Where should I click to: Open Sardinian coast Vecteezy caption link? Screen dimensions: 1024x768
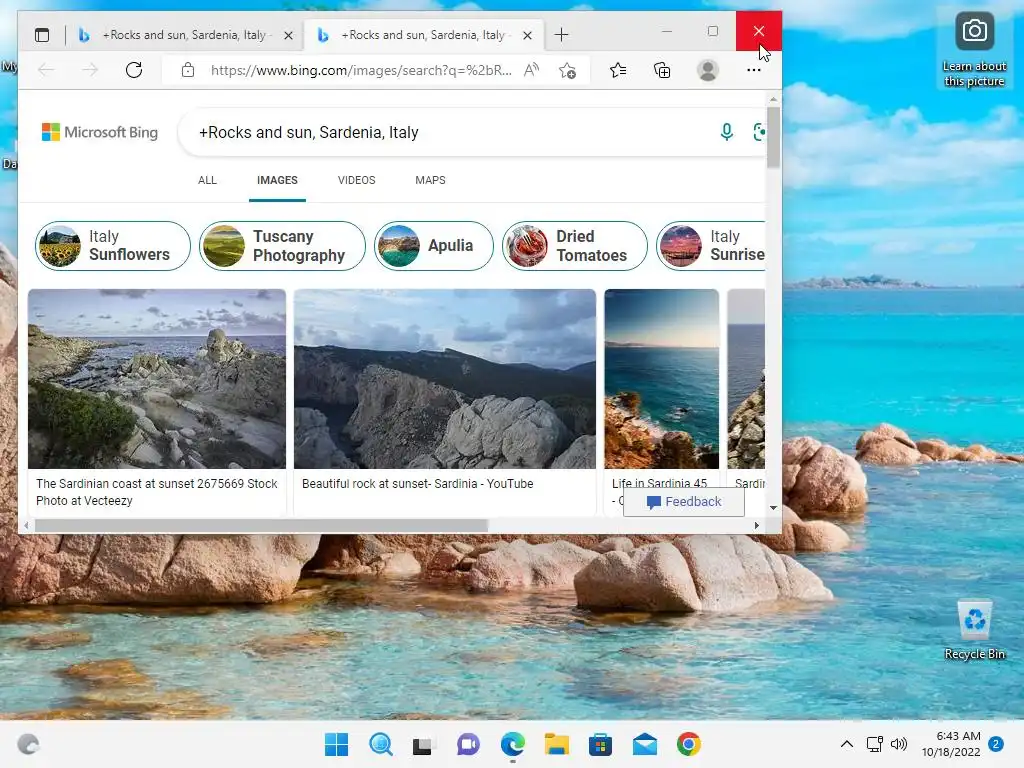(157, 492)
